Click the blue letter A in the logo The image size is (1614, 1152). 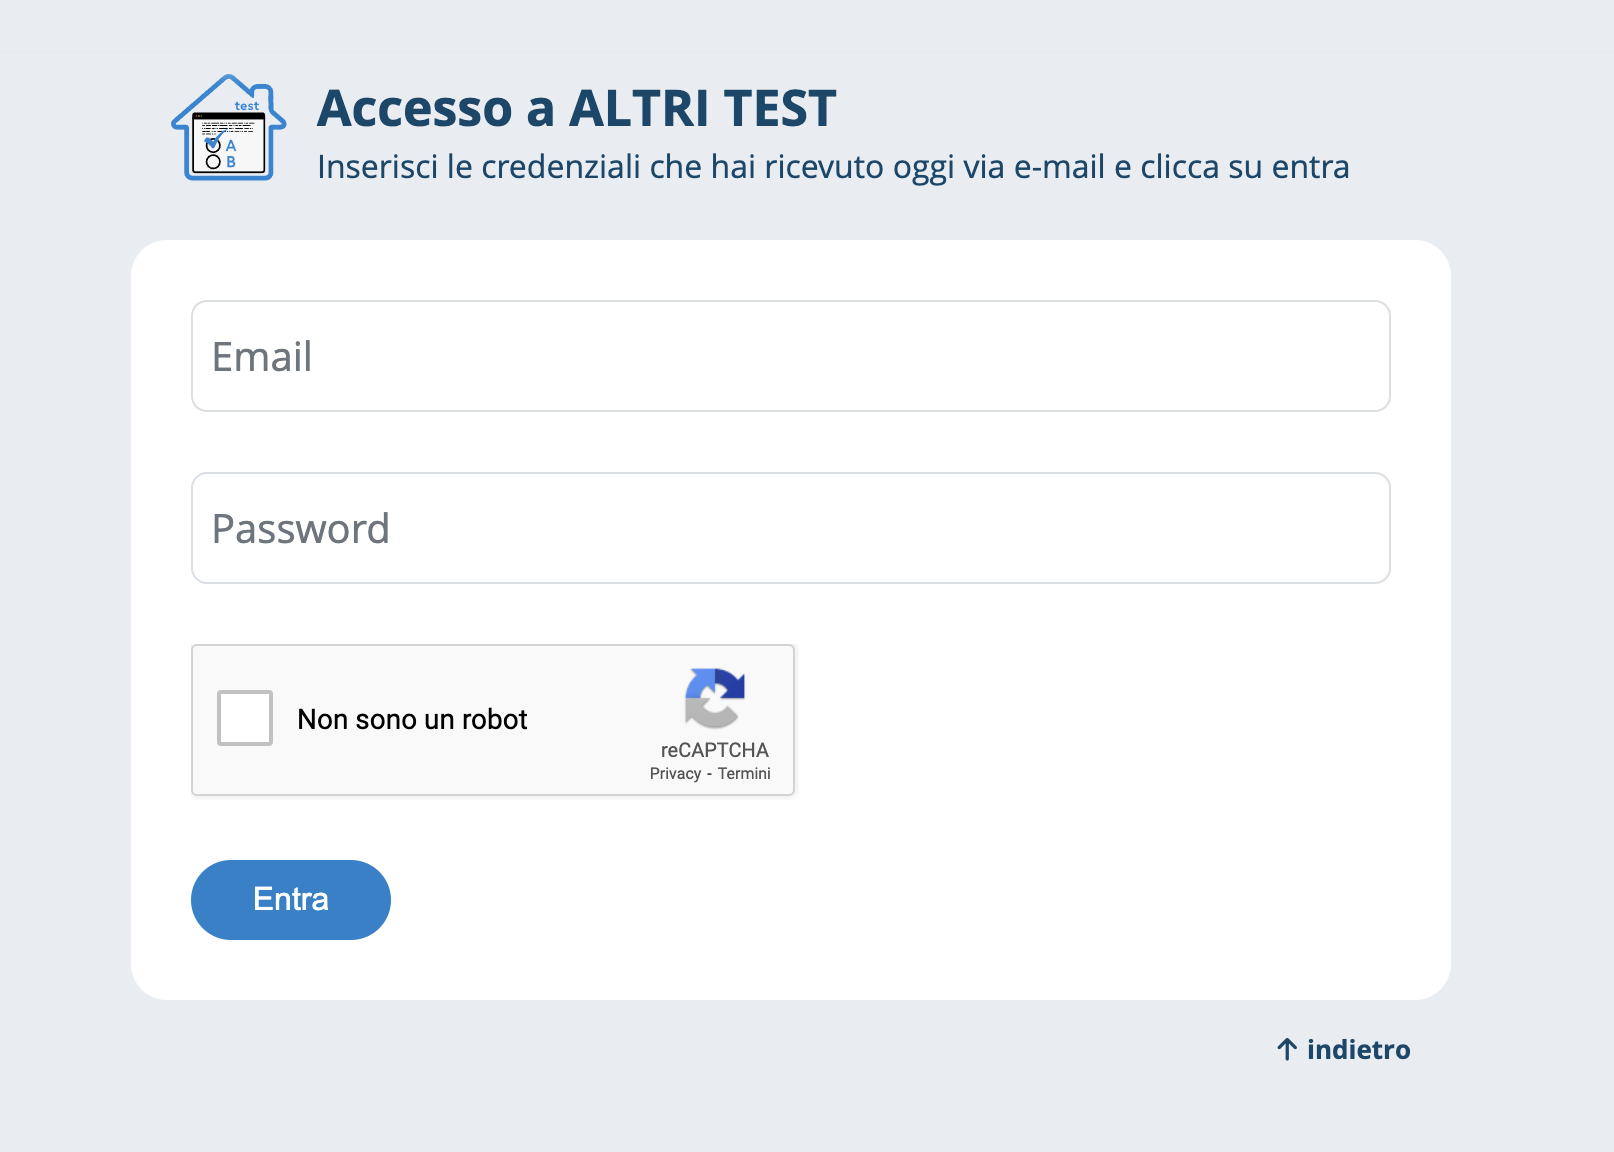231,145
